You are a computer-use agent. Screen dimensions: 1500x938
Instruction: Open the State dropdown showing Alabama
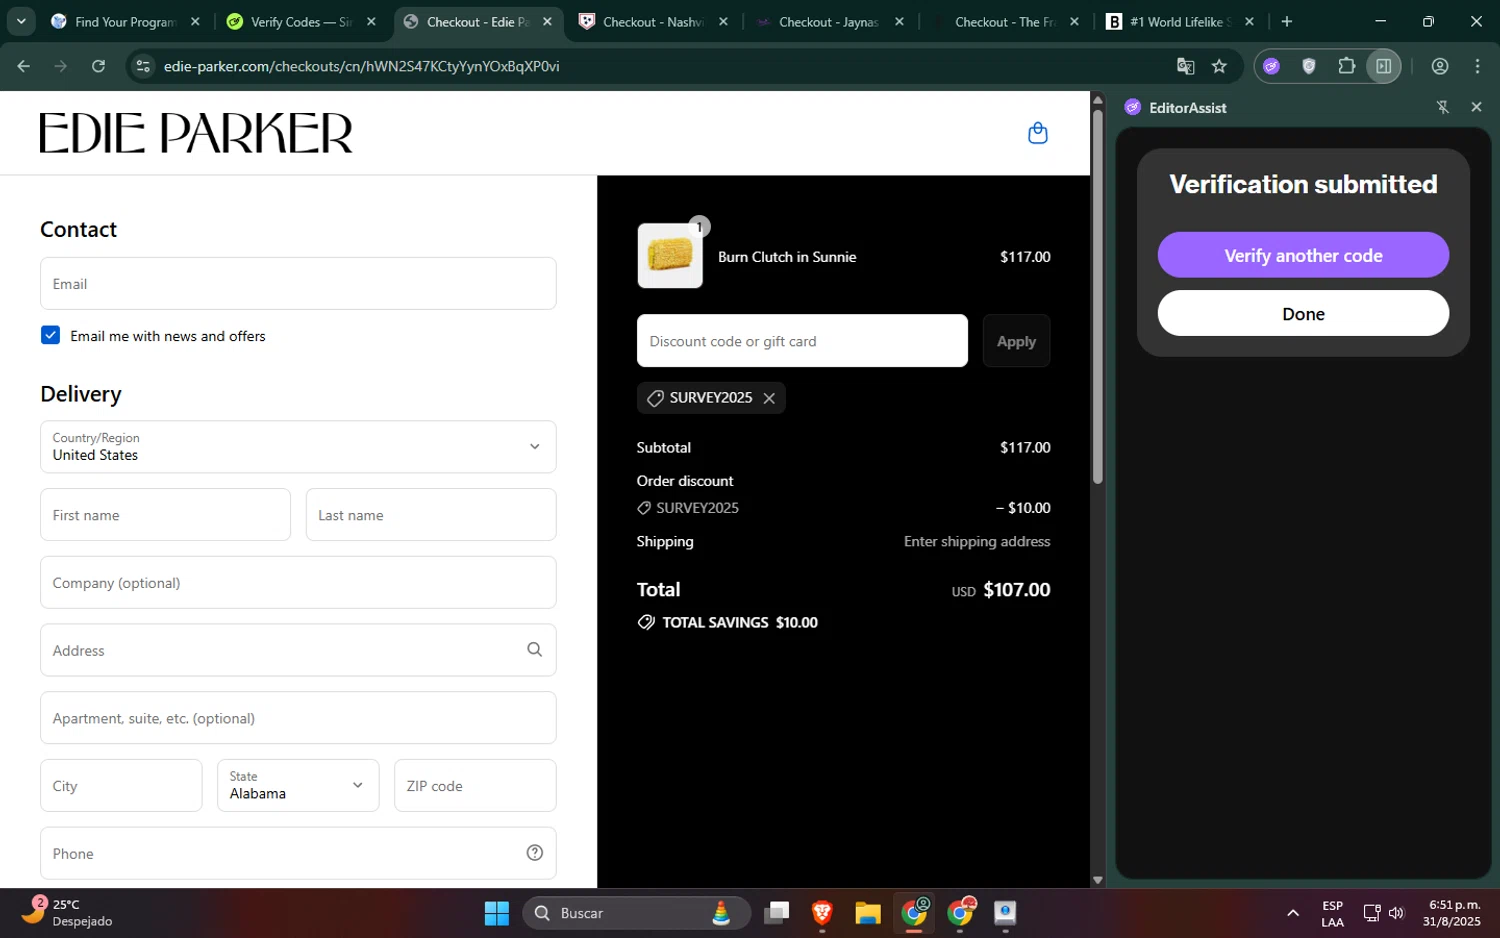(298, 785)
